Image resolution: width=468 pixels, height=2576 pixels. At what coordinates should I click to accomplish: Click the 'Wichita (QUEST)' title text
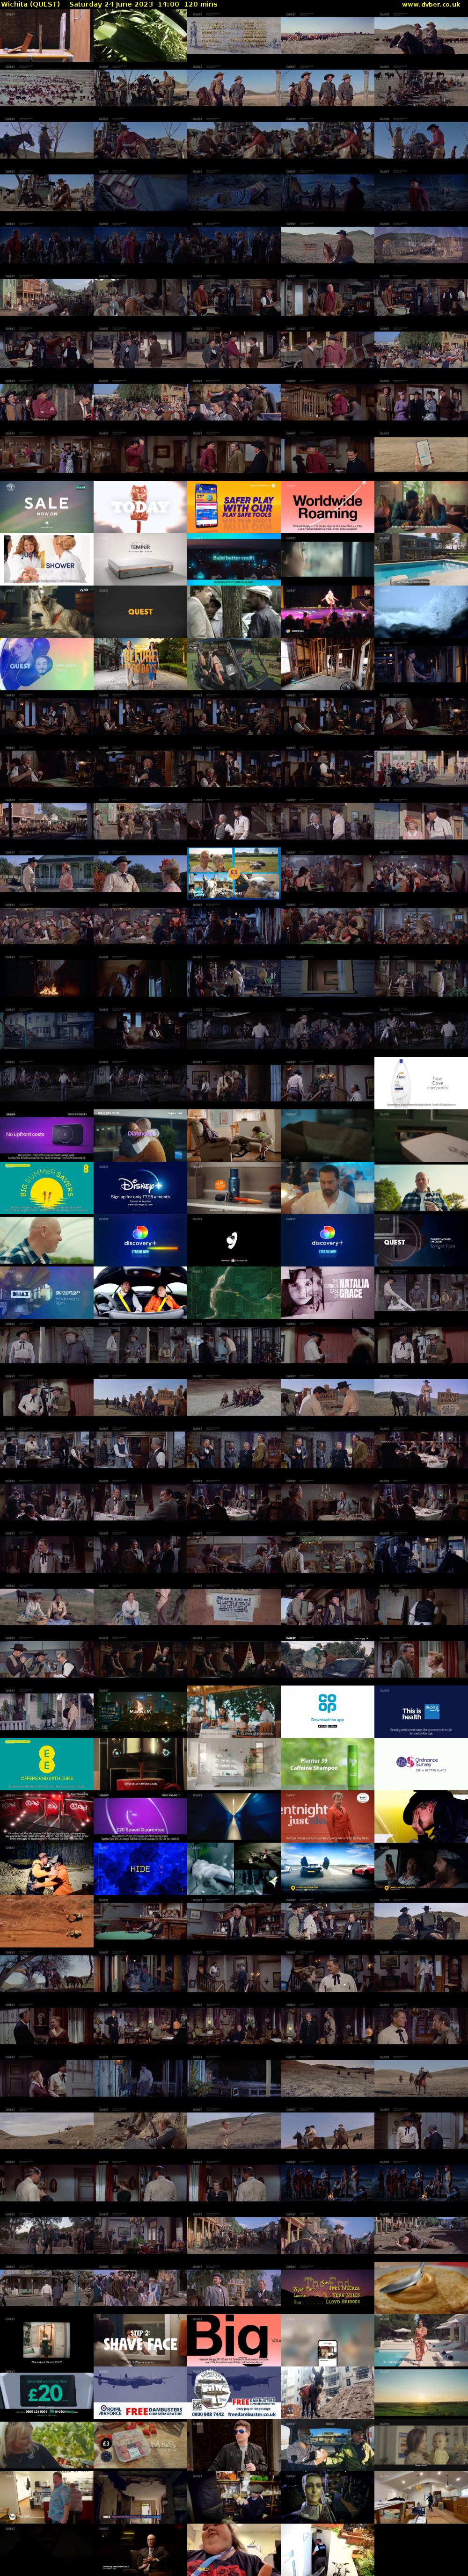(x=31, y=4)
